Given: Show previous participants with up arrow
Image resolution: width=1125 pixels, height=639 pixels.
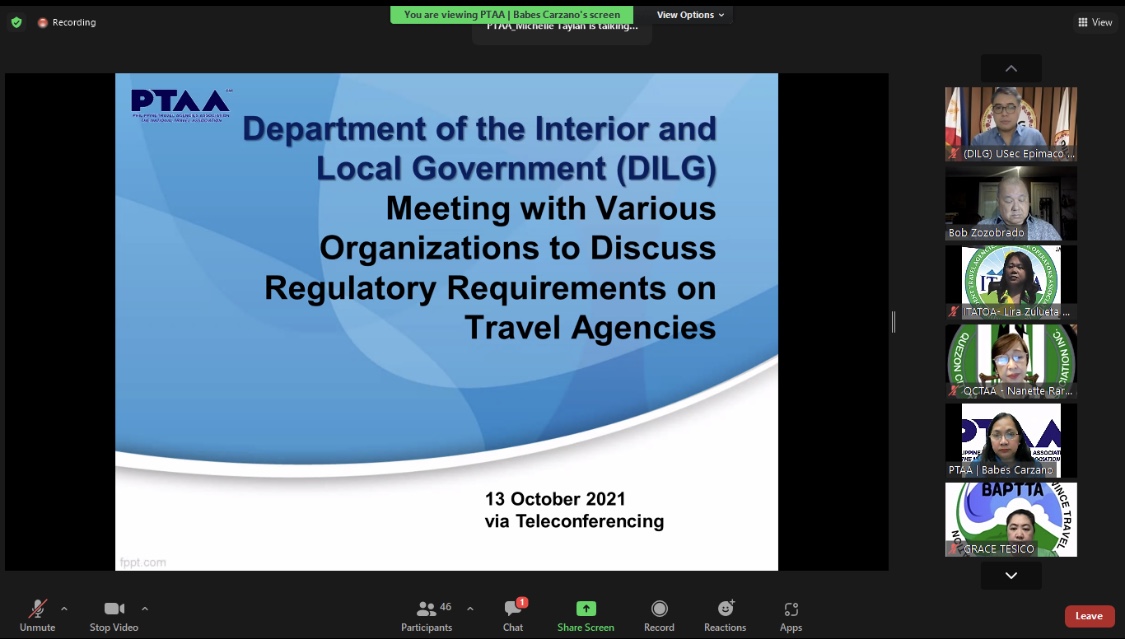Looking at the screenshot, I should 1011,69.
